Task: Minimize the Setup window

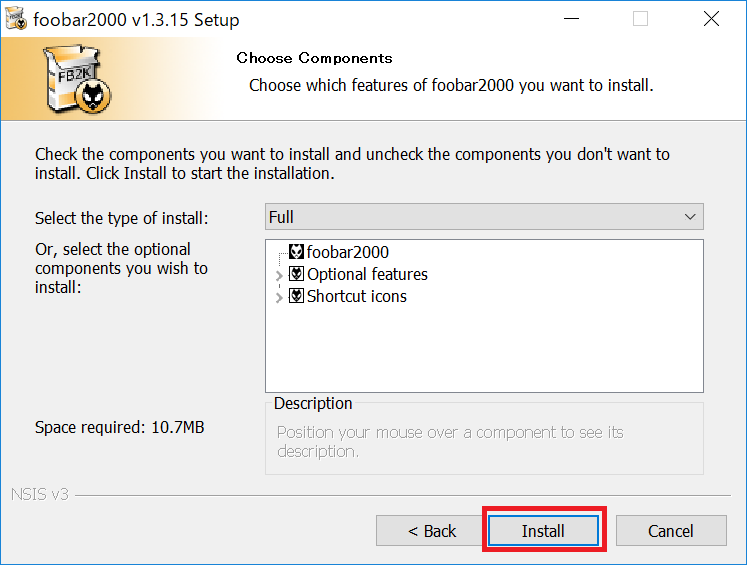Action: (x=571, y=19)
